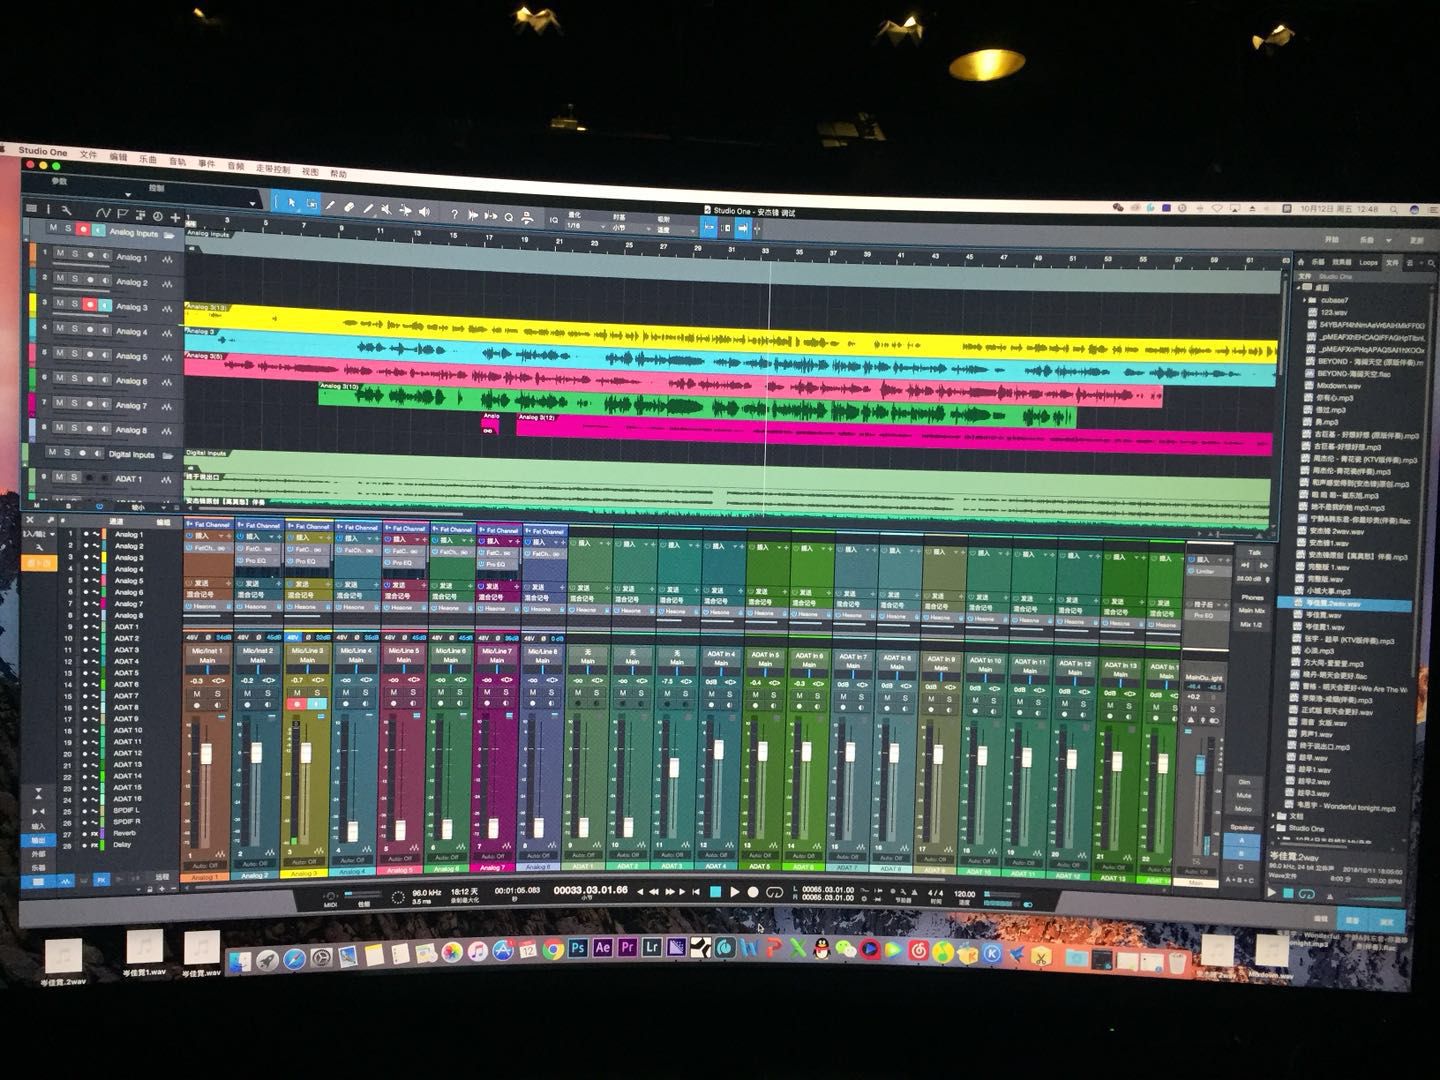
Task: Mute the Digital Inputs folder track
Action: point(52,451)
